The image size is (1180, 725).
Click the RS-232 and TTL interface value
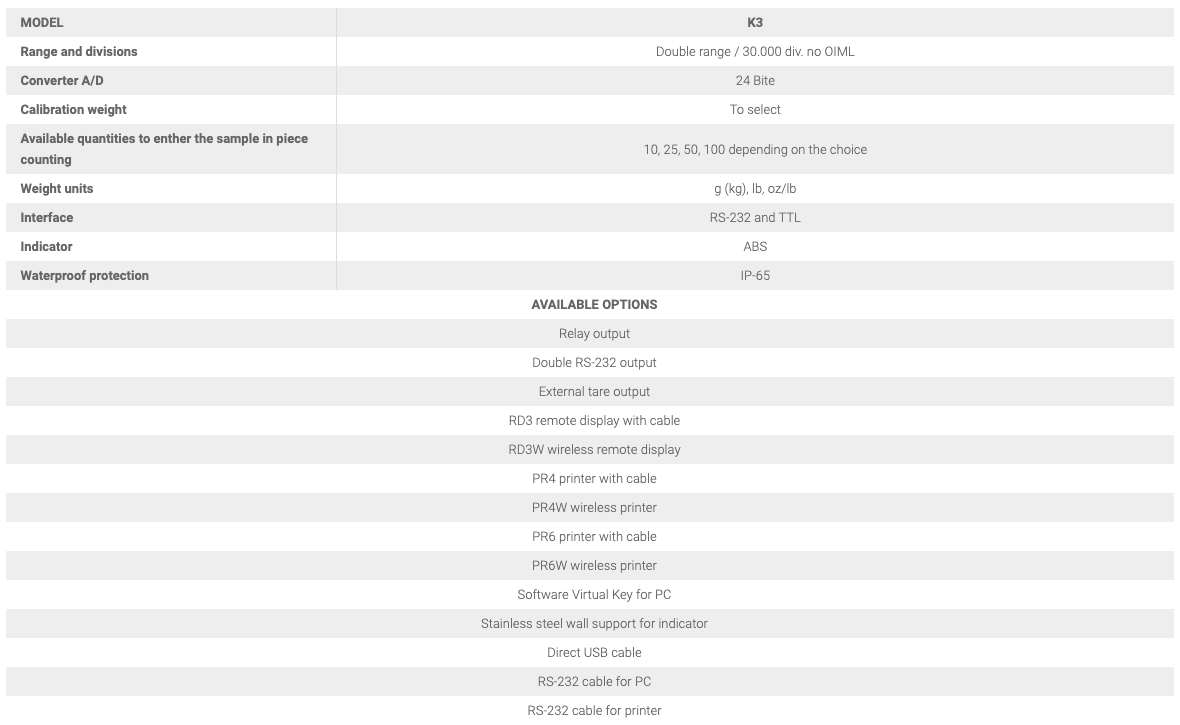coord(755,217)
